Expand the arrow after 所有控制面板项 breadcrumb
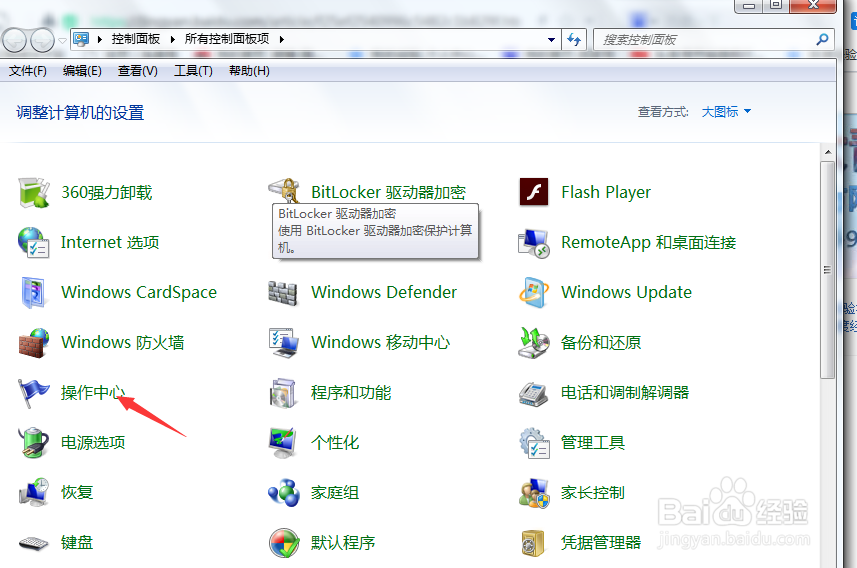This screenshot has height=568, width=857. click(x=282, y=39)
